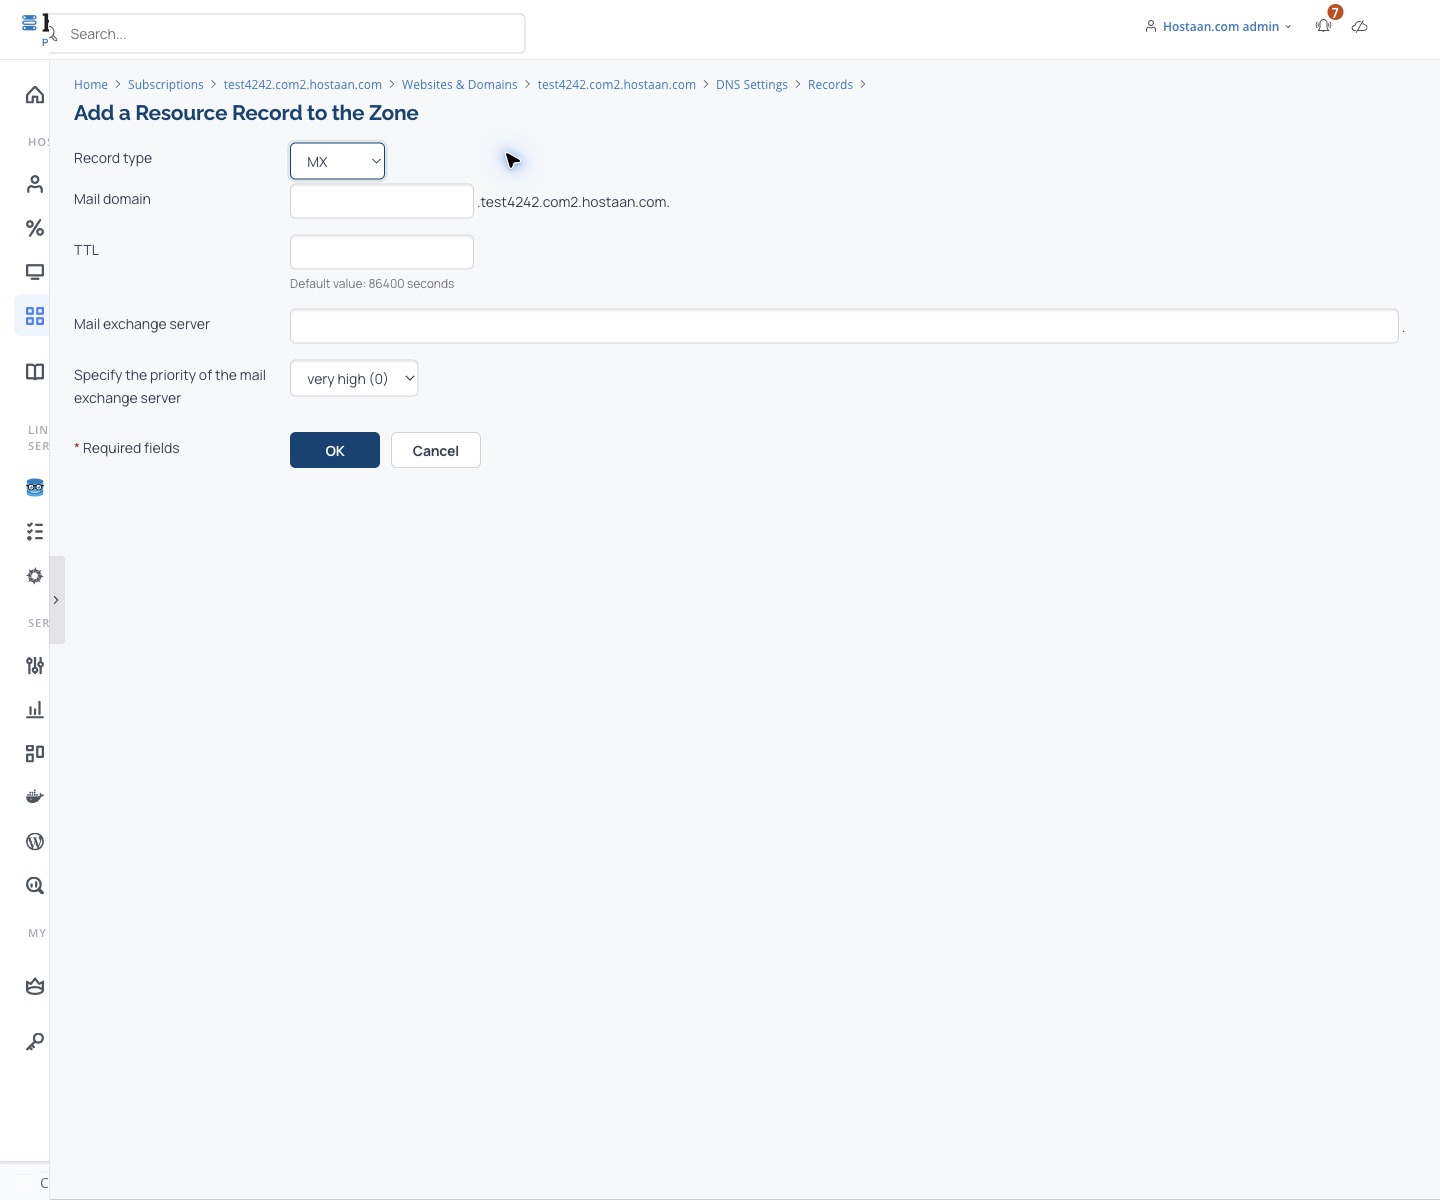This screenshot has width=1440, height=1200.
Task: Open the open-book sidebar icon
Action: [35, 372]
